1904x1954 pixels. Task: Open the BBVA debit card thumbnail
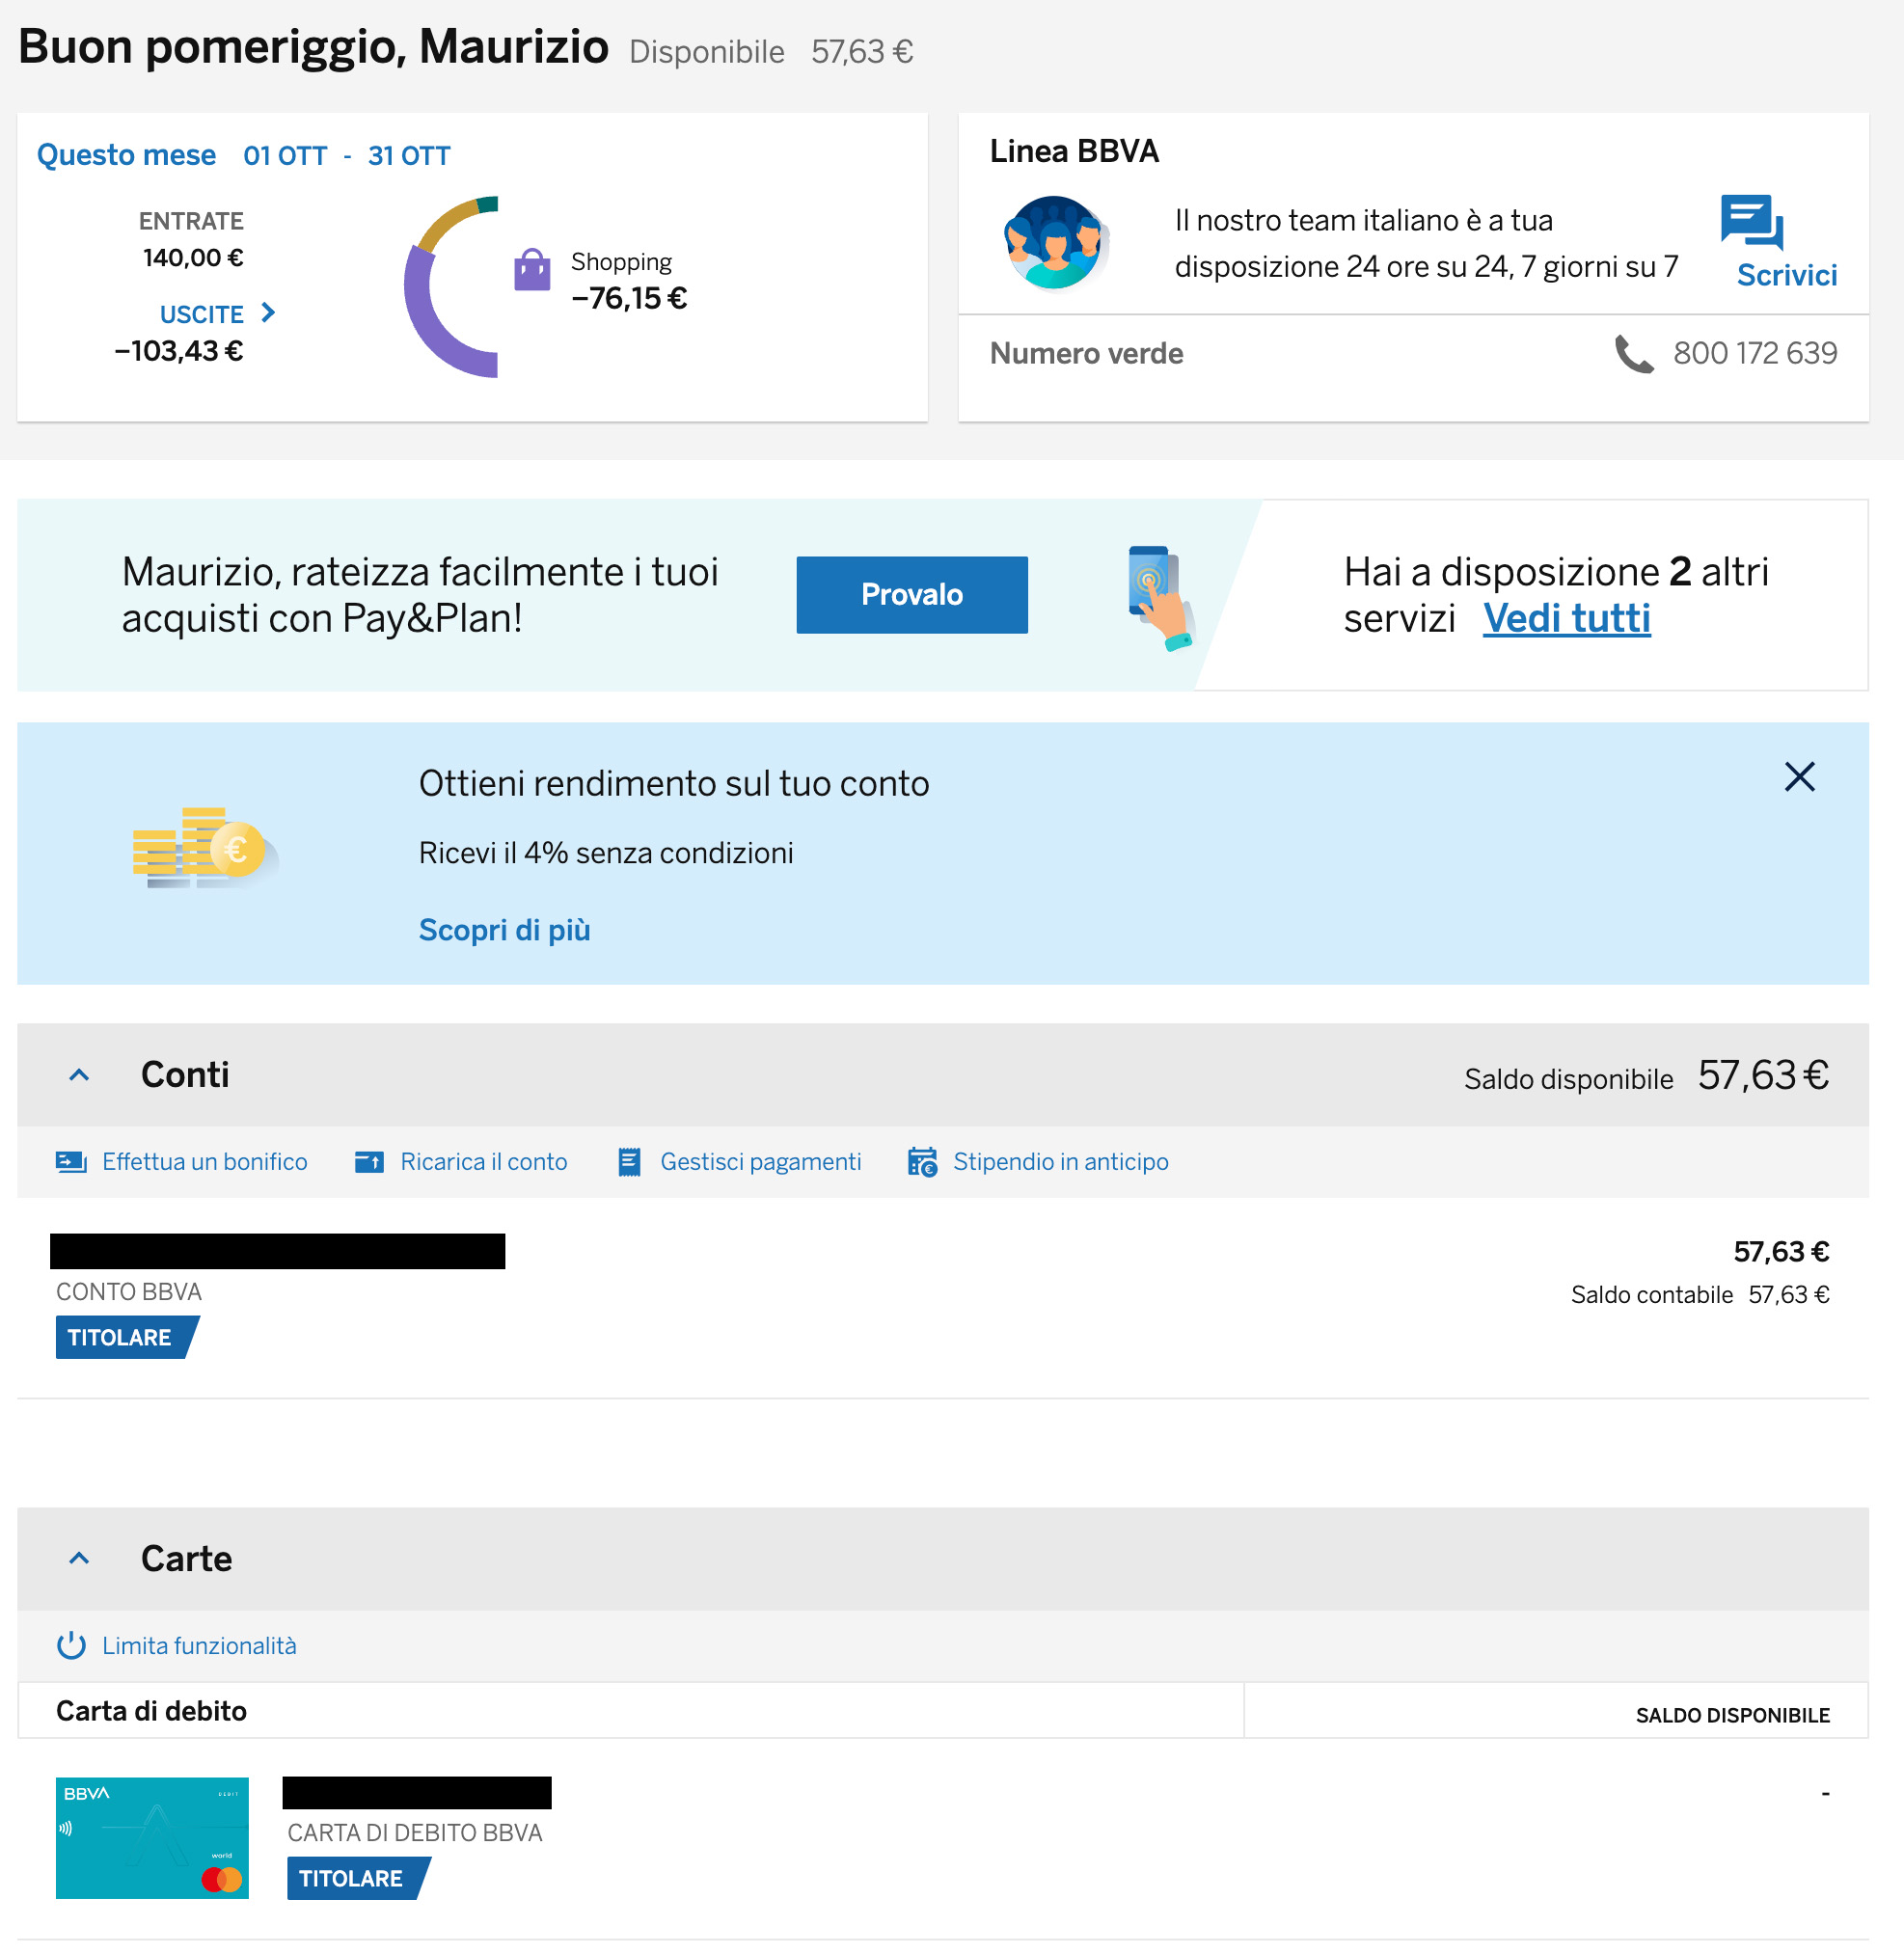pyautogui.click(x=152, y=1838)
